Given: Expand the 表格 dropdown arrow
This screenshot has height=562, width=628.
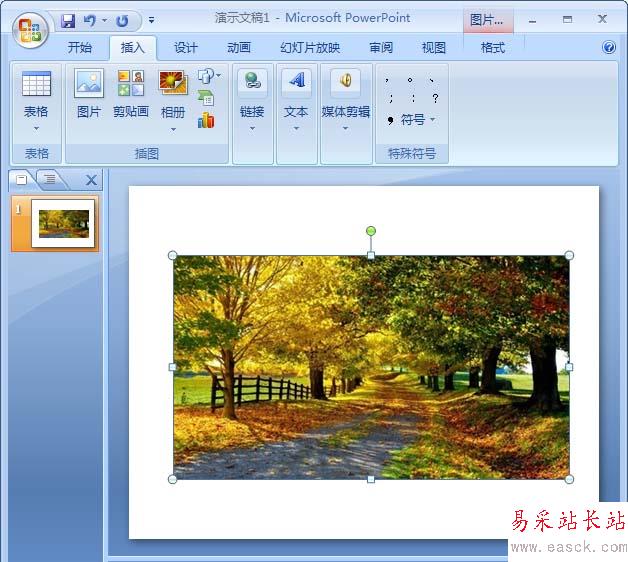Looking at the screenshot, I should [36, 129].
